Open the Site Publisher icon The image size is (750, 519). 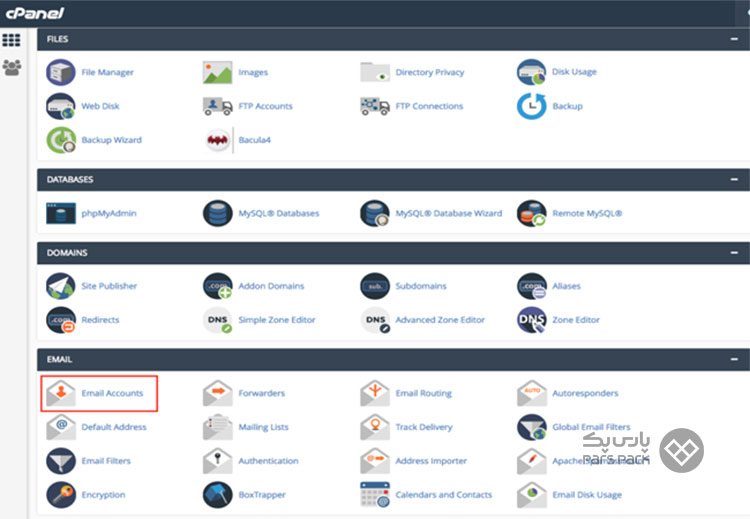point(61,286)
